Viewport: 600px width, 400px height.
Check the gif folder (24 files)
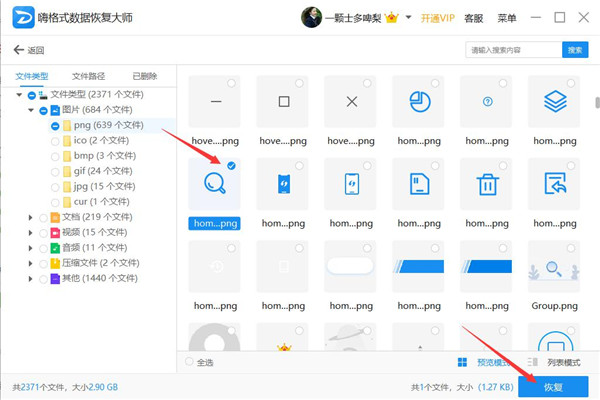54,172
